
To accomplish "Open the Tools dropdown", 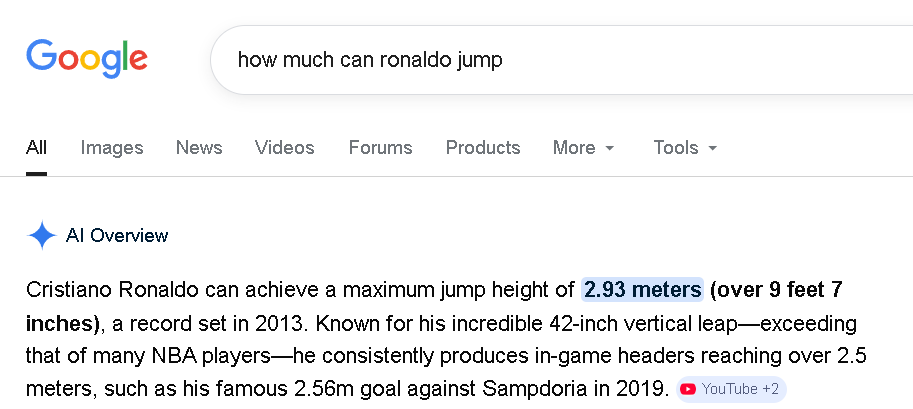I will click(x=685, y=148).
